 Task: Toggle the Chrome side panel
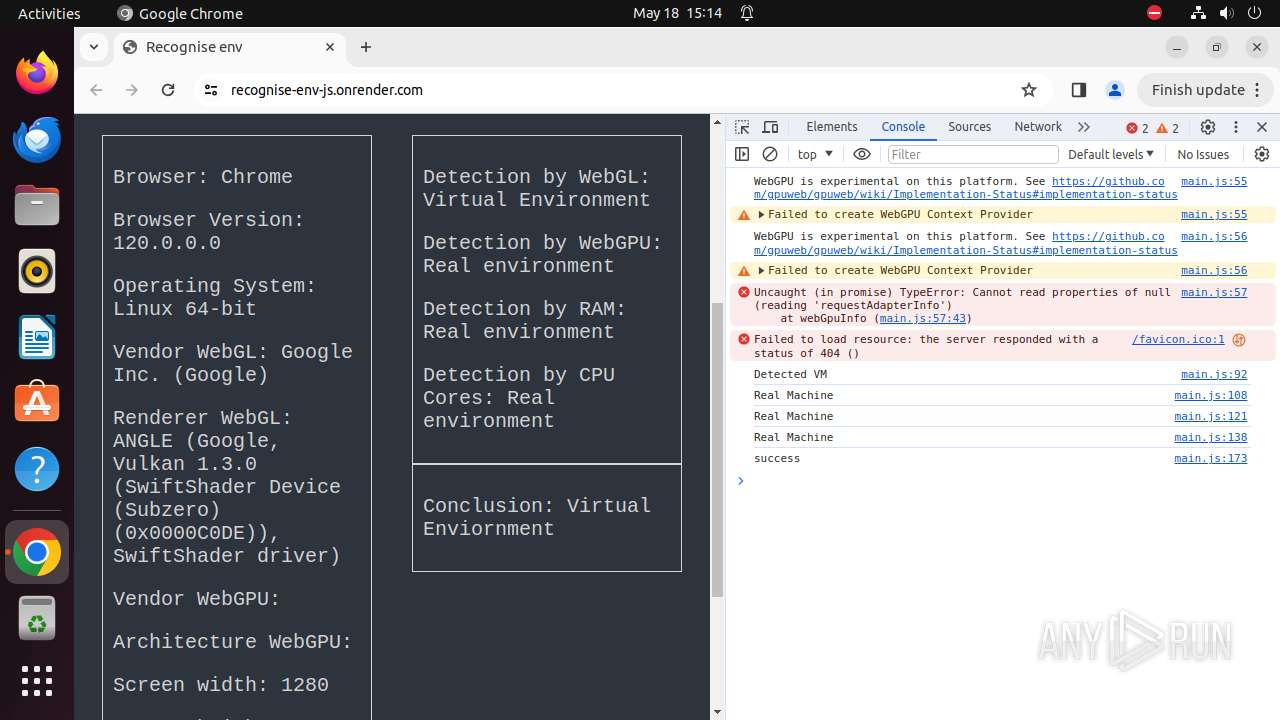click(x=1078, y=90)
